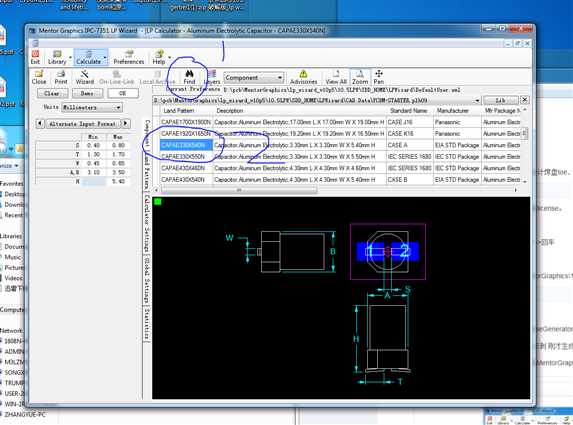The image size is (573, 425).
Task: Open the Layers toolbar icon
Action: coord(212,77)
